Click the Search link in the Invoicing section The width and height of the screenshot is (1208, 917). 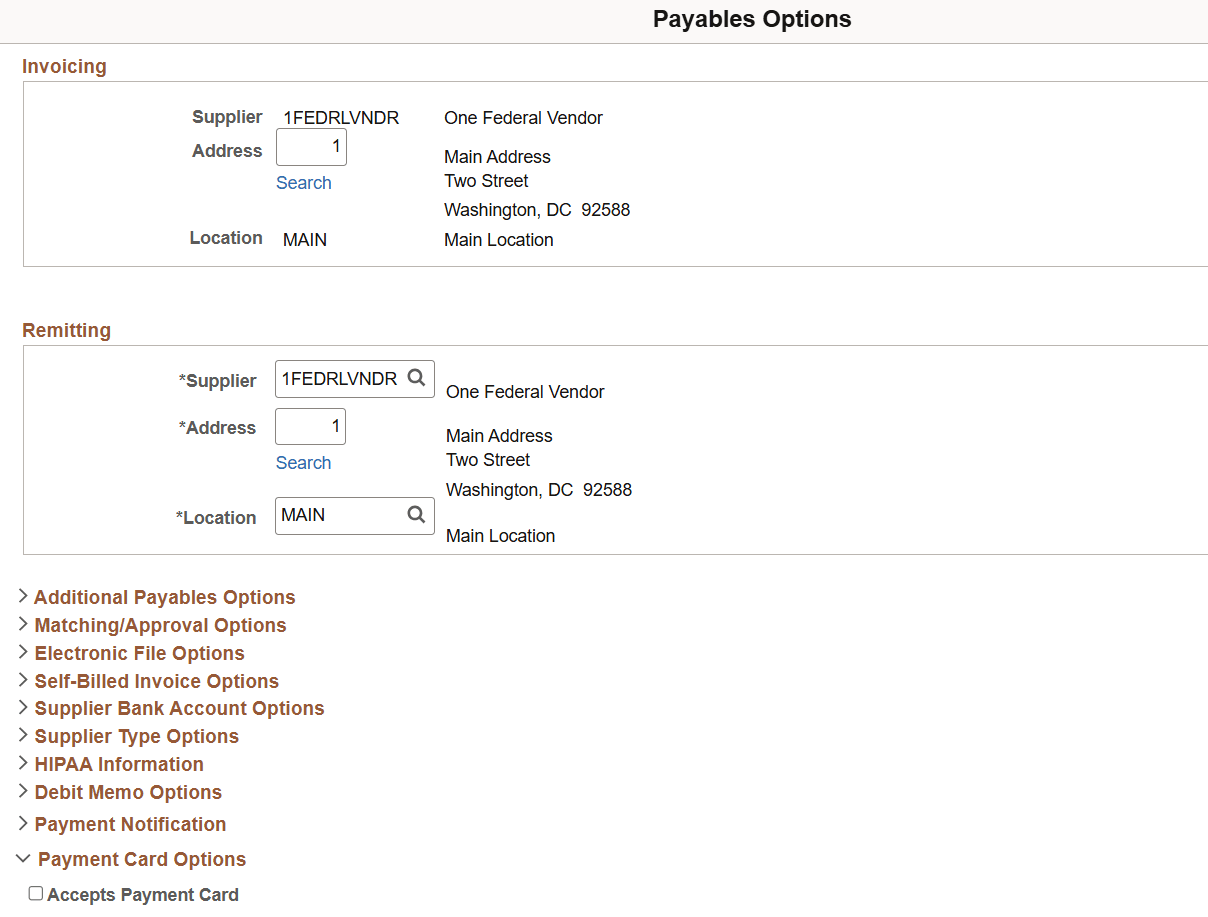304,182
